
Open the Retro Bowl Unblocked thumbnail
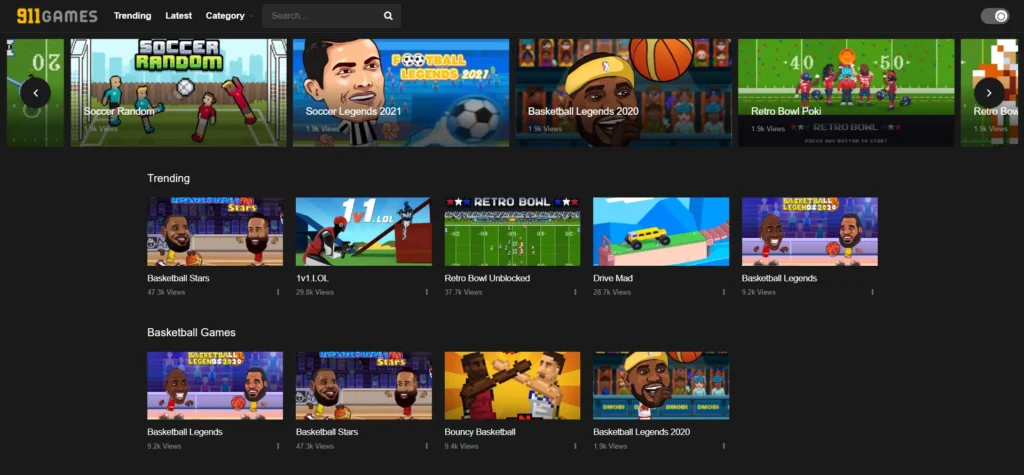click(x=513, y=231)
